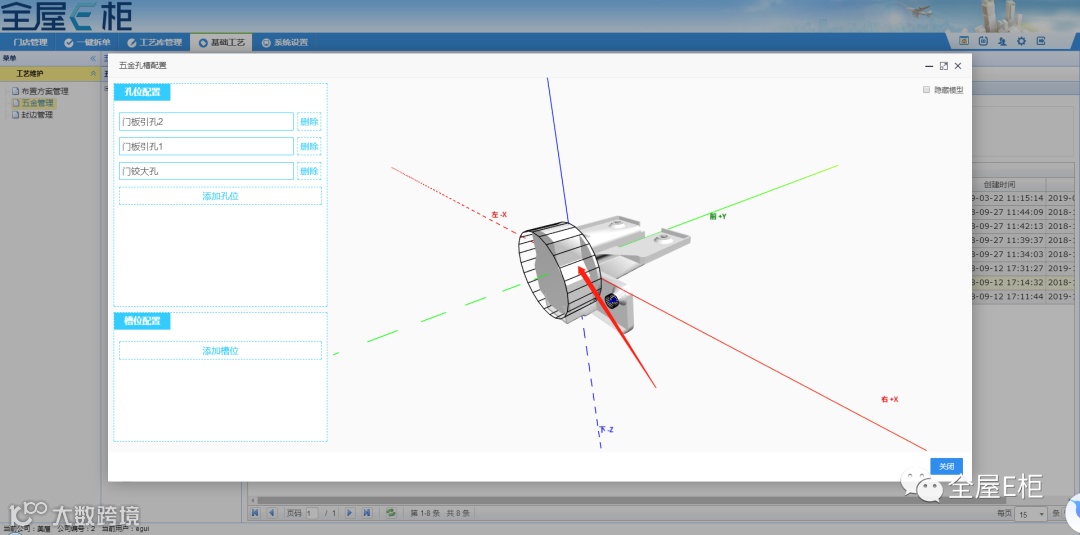This screenshot has width=1080, height=535.
Task: Focus the 门板引孔2 input field
Action: (206, 122)
